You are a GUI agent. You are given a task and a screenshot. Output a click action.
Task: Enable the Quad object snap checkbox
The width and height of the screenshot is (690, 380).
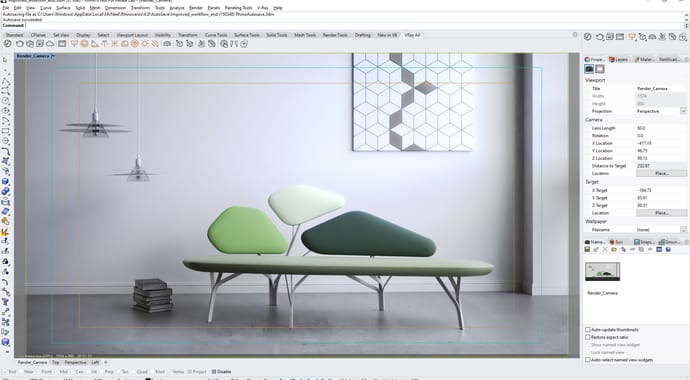134,372
